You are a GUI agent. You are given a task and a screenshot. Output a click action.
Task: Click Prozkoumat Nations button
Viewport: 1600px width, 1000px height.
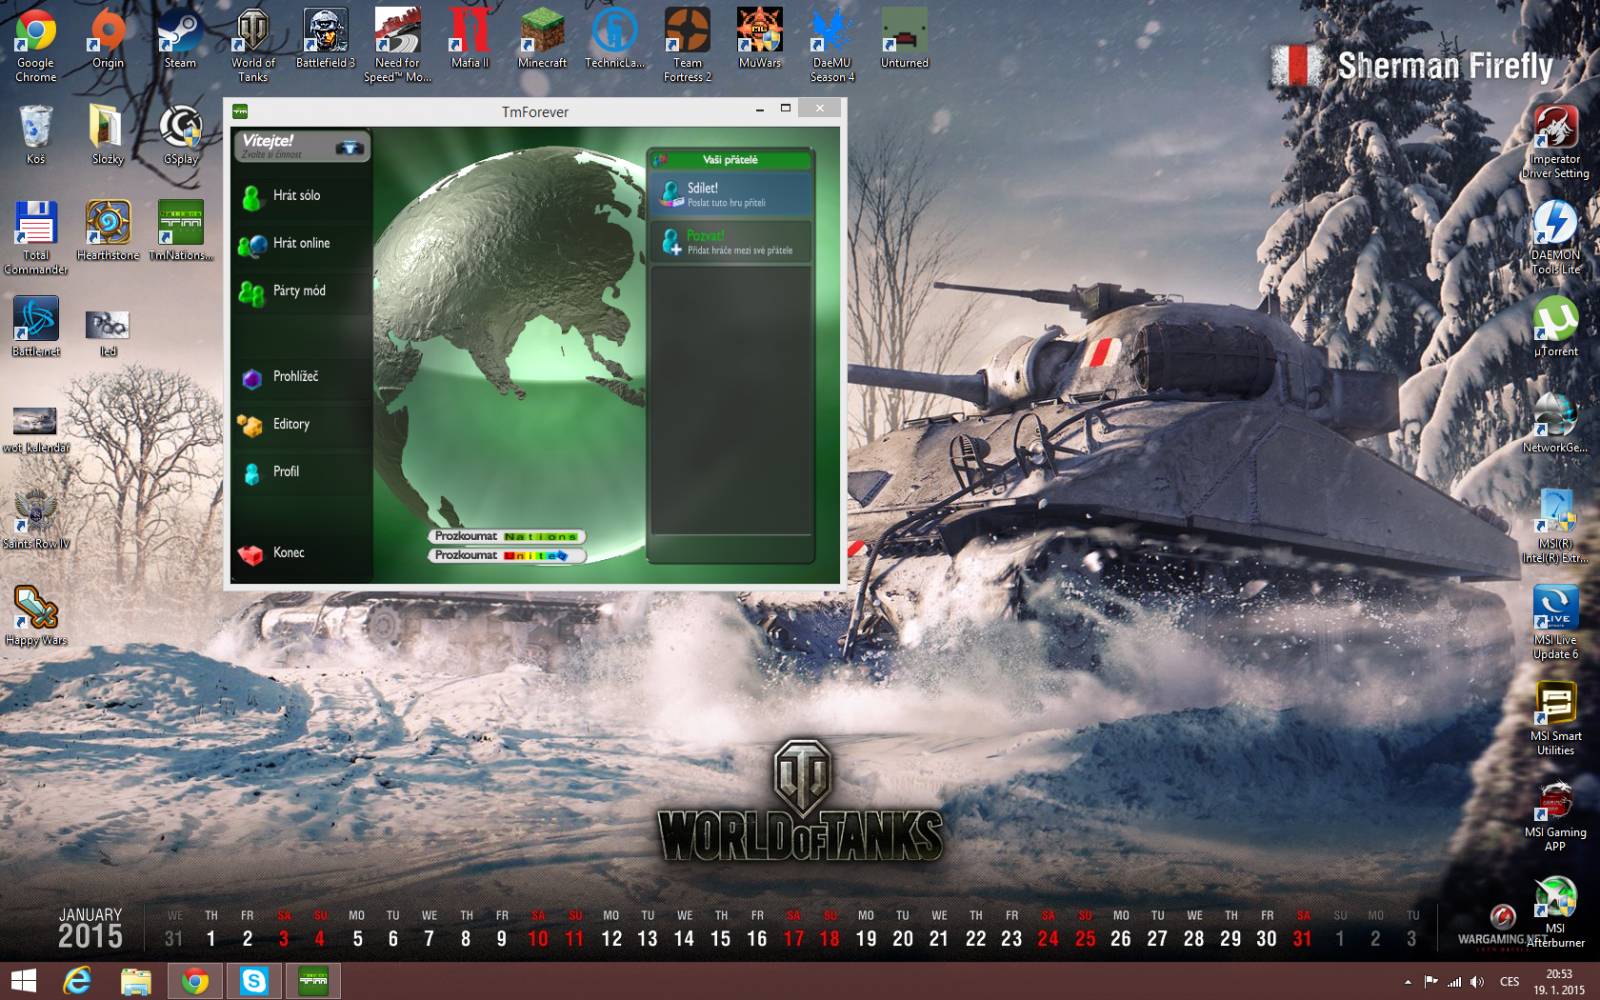coord(507,536)
